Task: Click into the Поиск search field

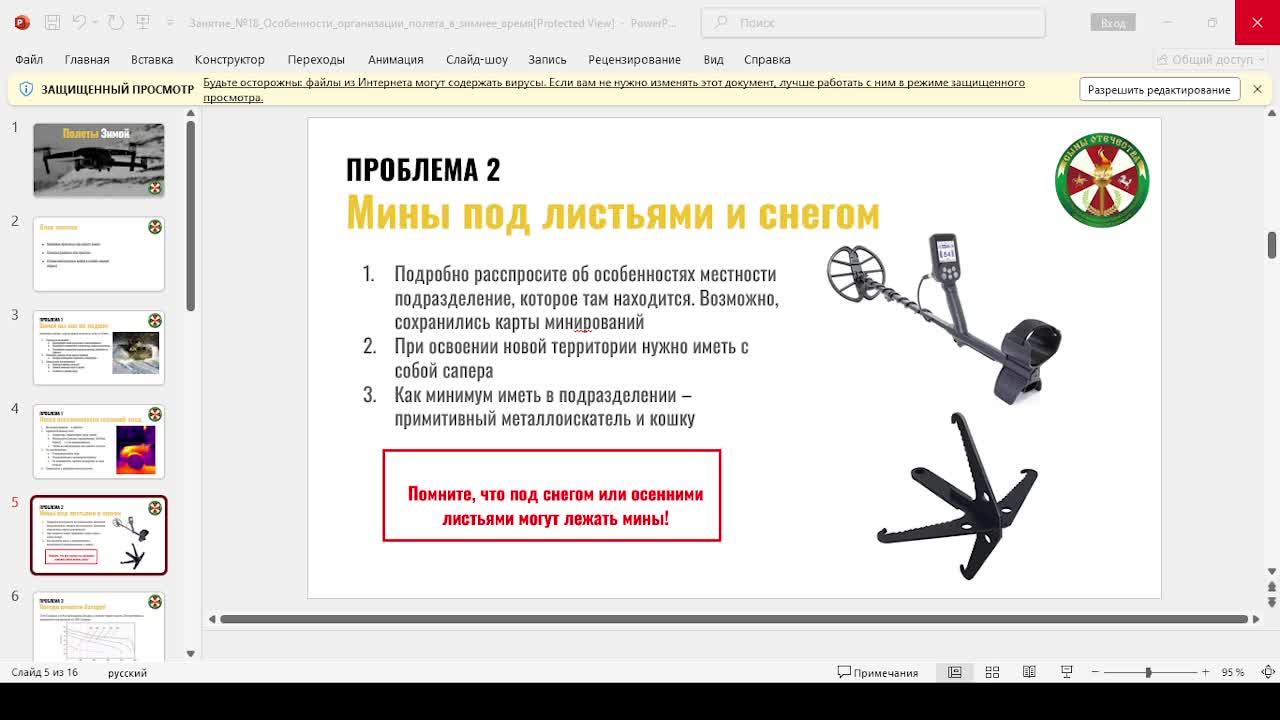Action: (x=873, y=22)
